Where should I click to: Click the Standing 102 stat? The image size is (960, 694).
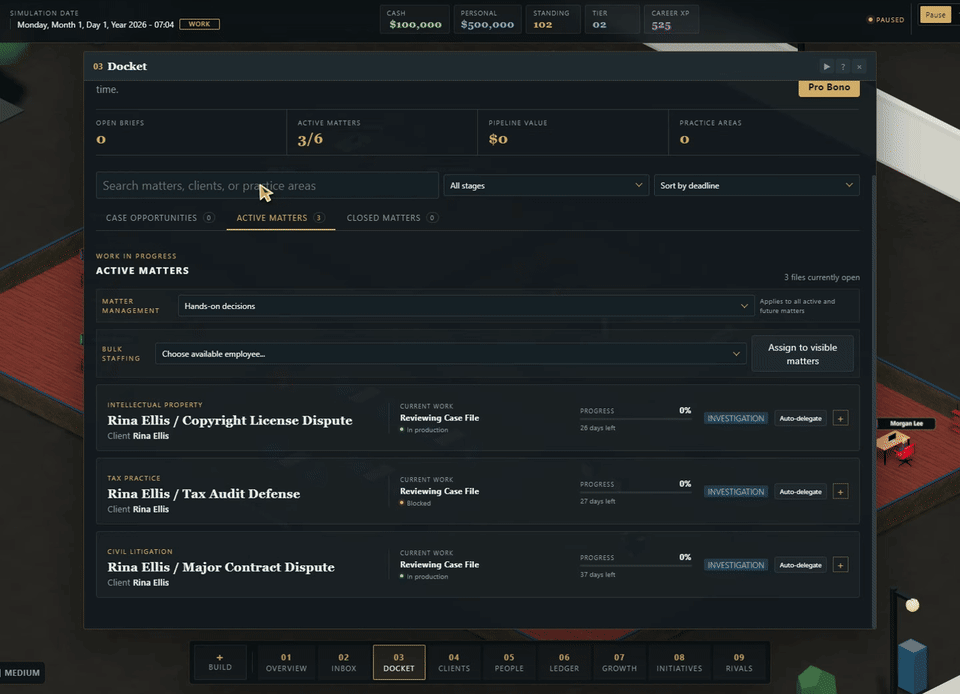[553, 20]
